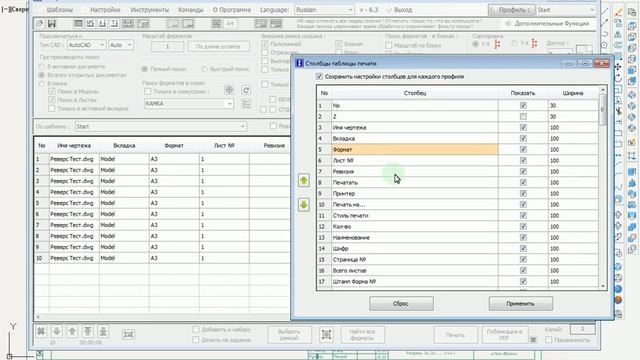Click the table grid icon in main toolbar

(x=78, y=24)
